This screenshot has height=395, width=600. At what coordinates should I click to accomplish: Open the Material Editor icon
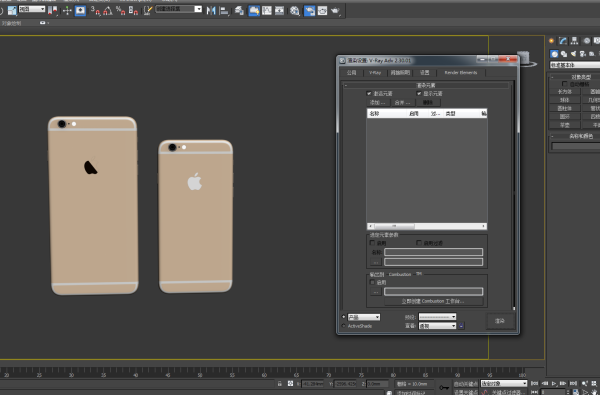pyautogui.click(x=294, y=11)
